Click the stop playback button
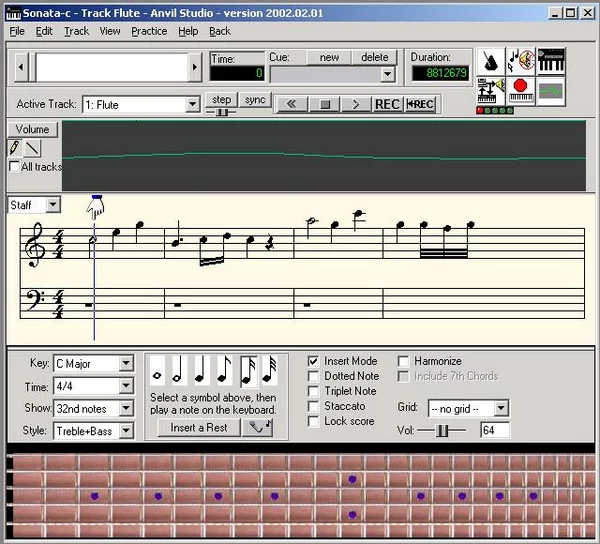The image size is (600, 544). (x=325, y=104)
